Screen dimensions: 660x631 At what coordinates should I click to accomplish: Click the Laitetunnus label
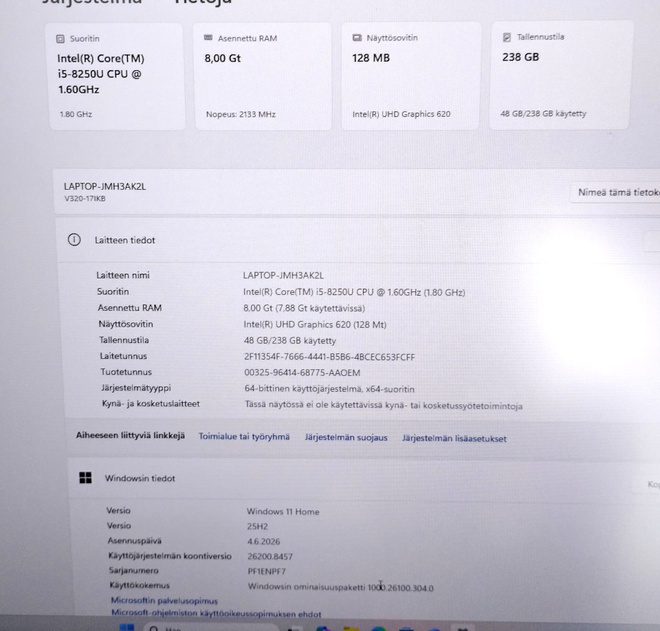[123, 356]
